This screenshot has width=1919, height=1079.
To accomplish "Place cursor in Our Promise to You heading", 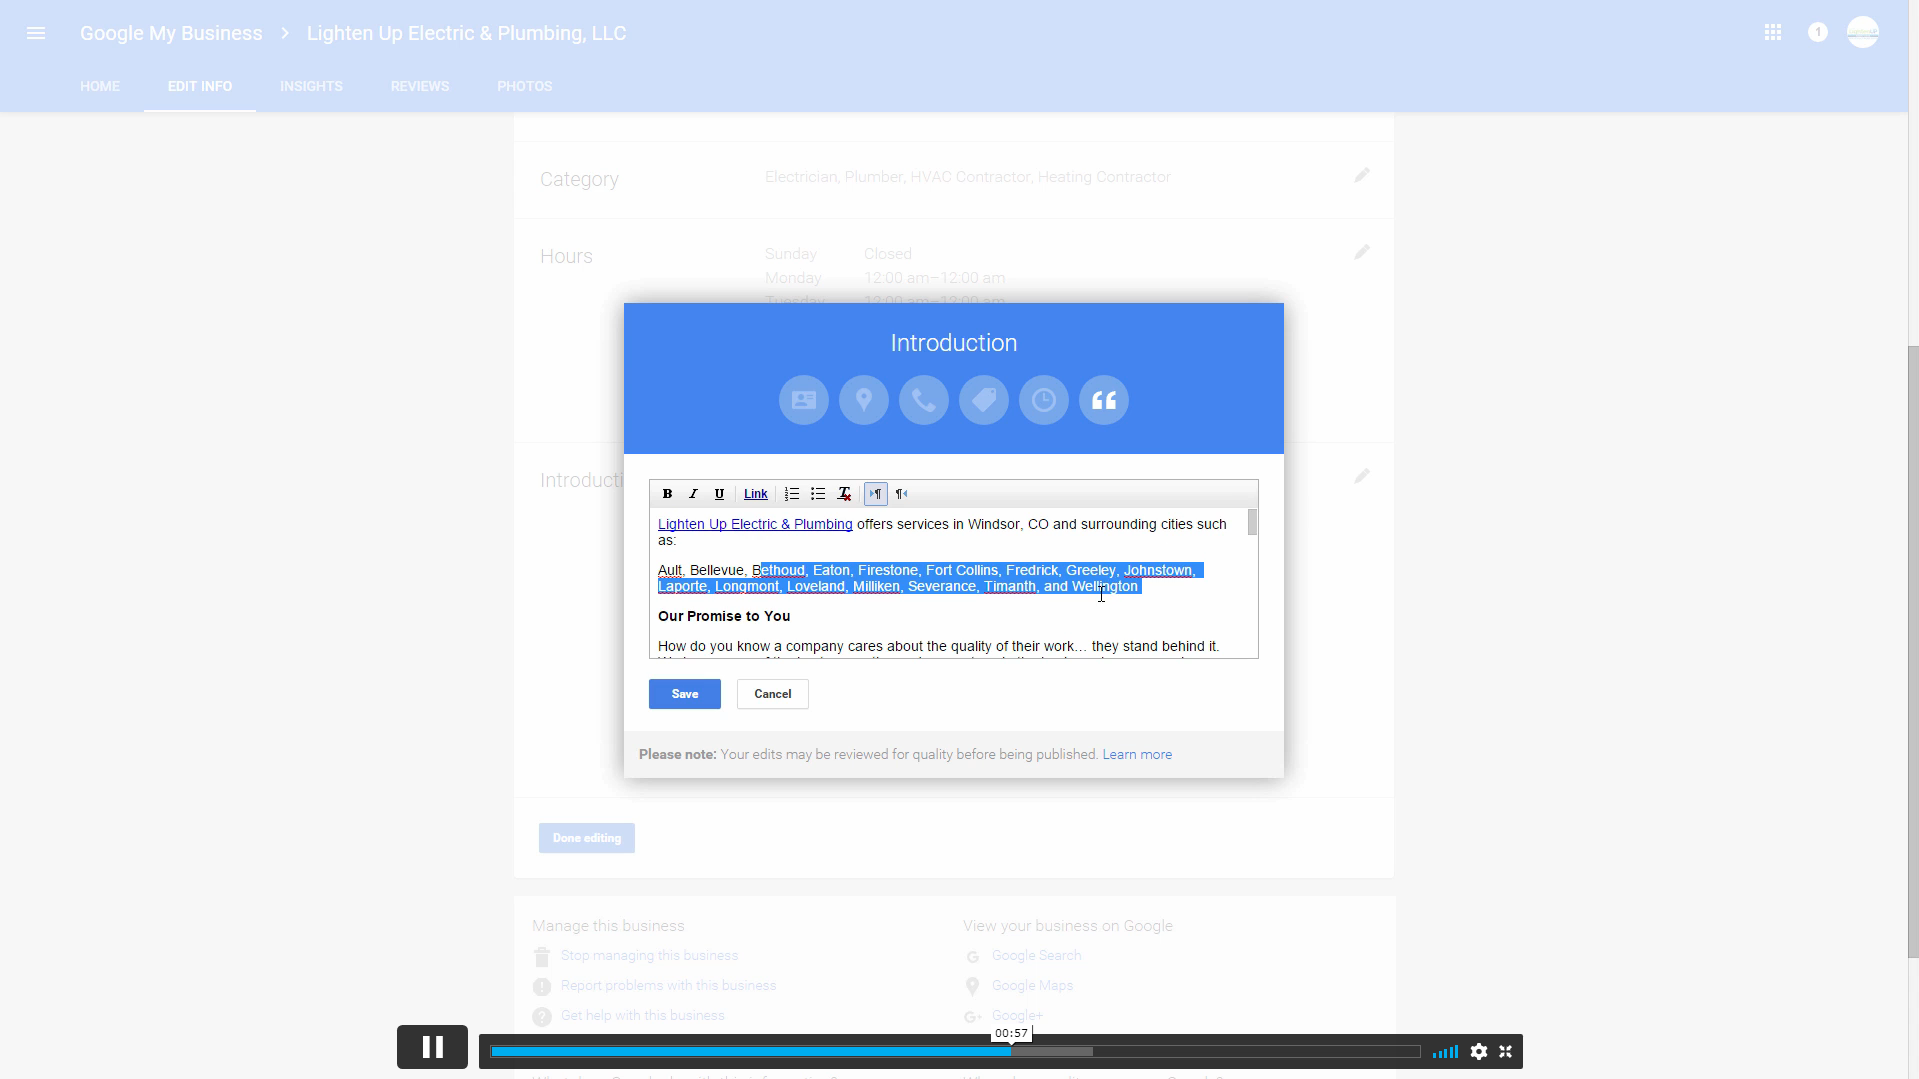I will coord(724,616).
